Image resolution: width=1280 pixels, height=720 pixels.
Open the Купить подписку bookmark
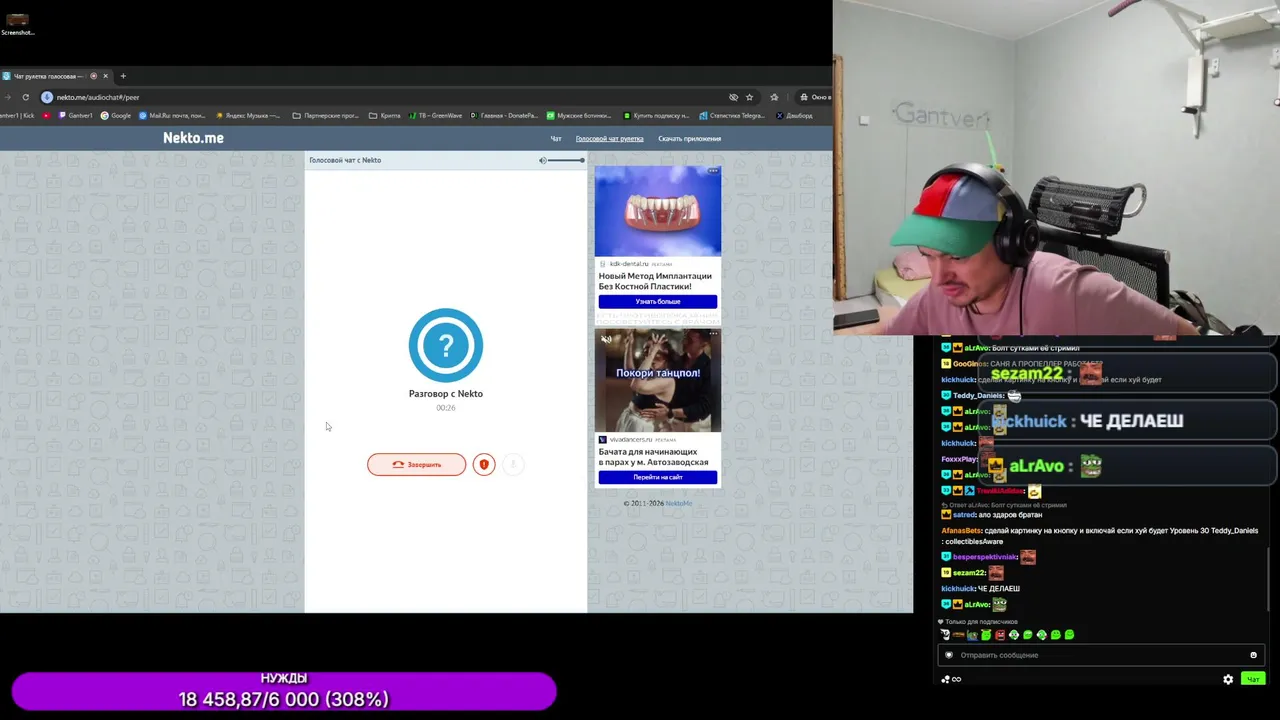[655, 115]
